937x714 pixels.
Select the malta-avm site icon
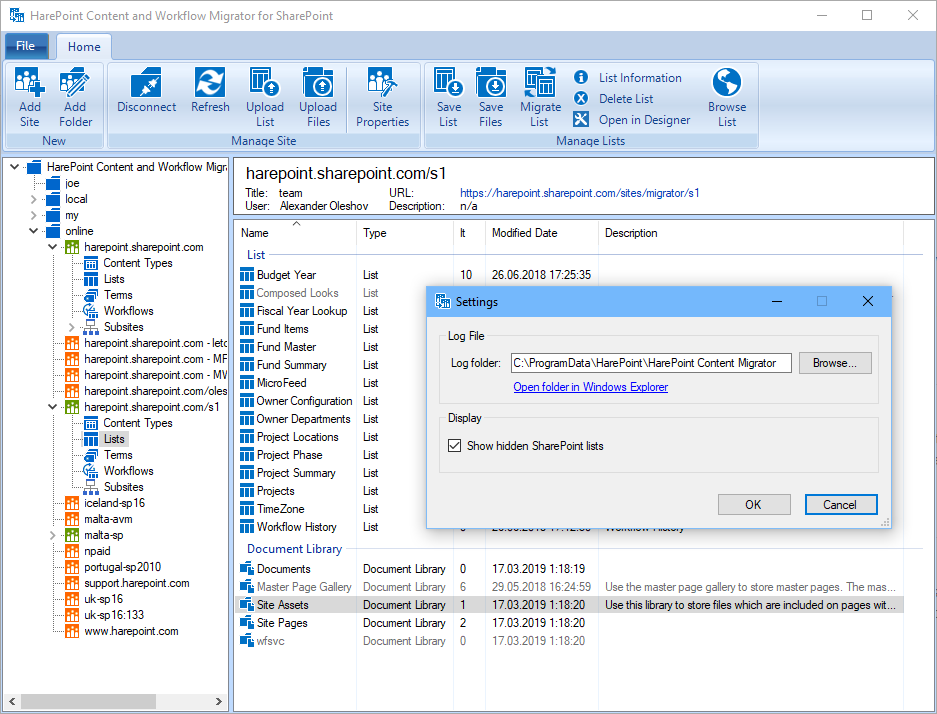[x=72, y=519]
